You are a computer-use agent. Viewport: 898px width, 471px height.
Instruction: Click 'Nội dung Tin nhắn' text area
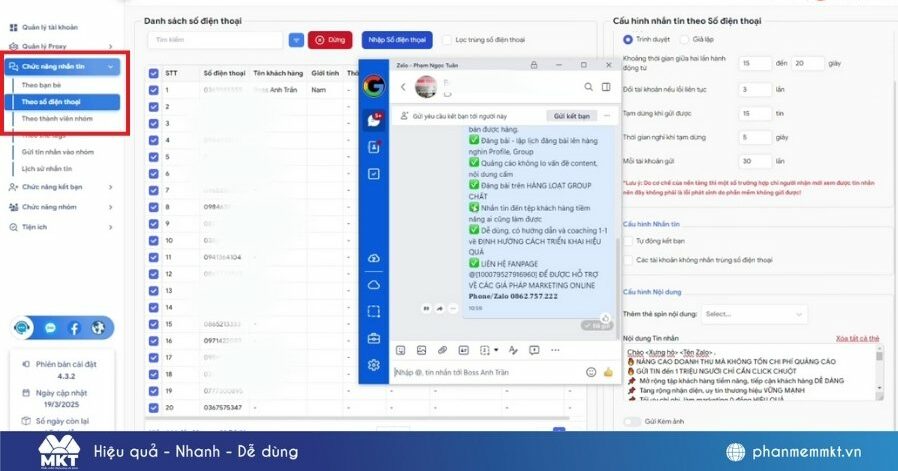coord(753,372)
